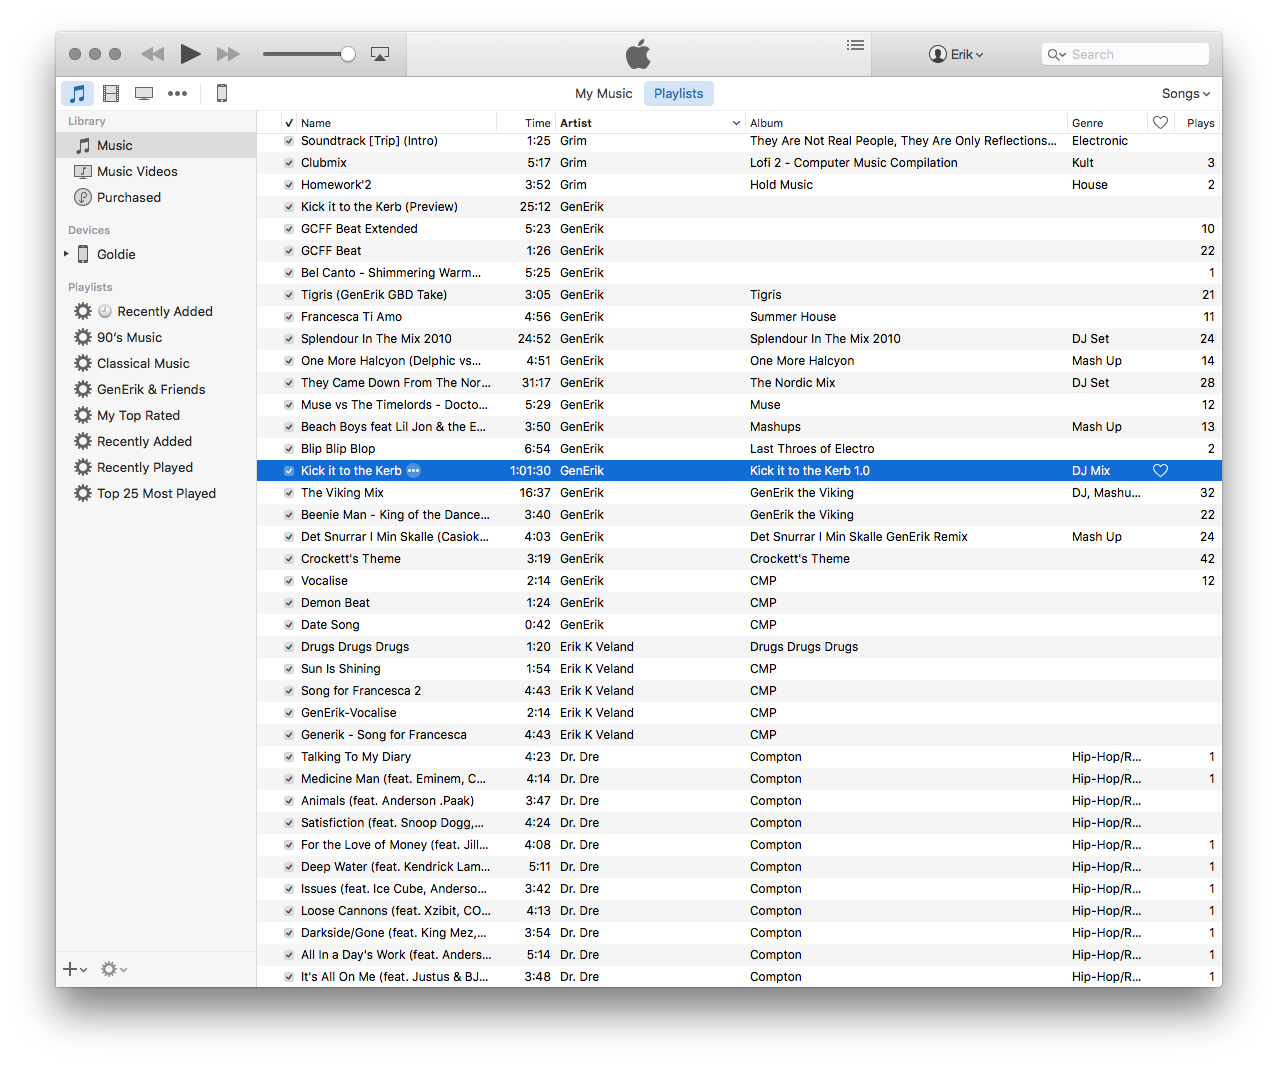Click the GenErik & Friends gear icon

click(83, 389)
